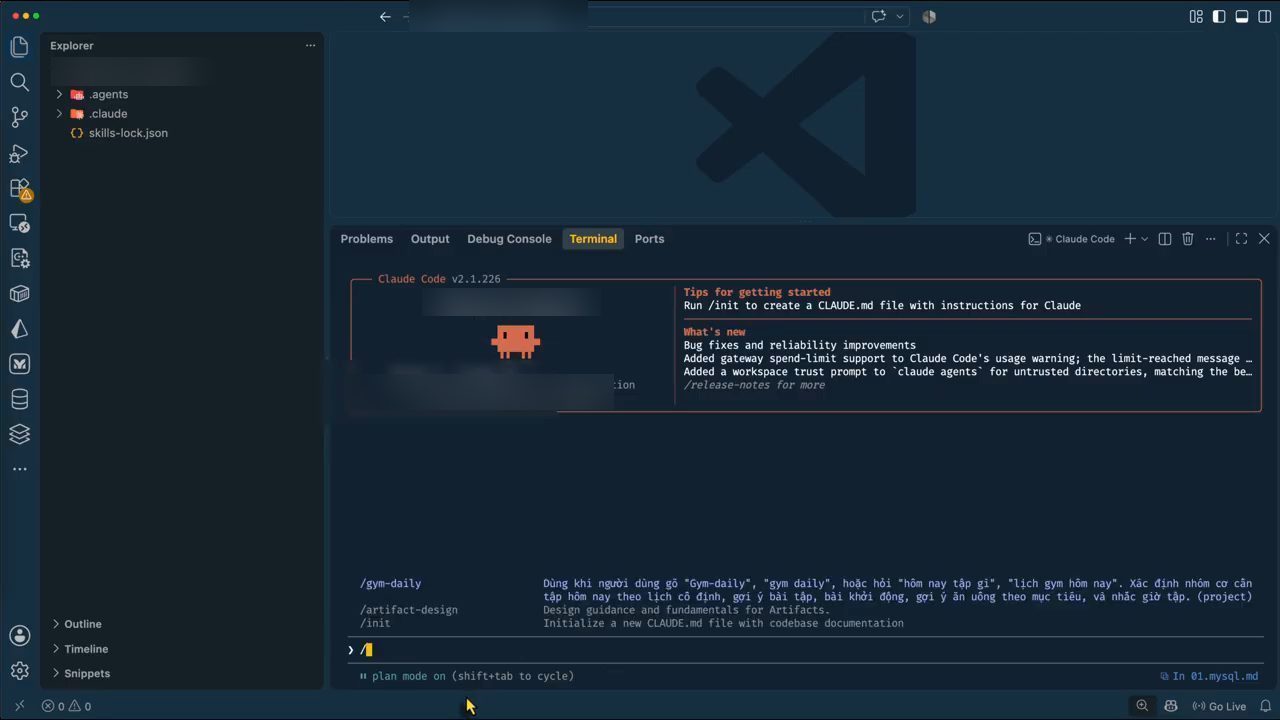Open Source Control view
Image resolution: width=1280 pixels, height=720 pixels.
(x=19, y=117)
